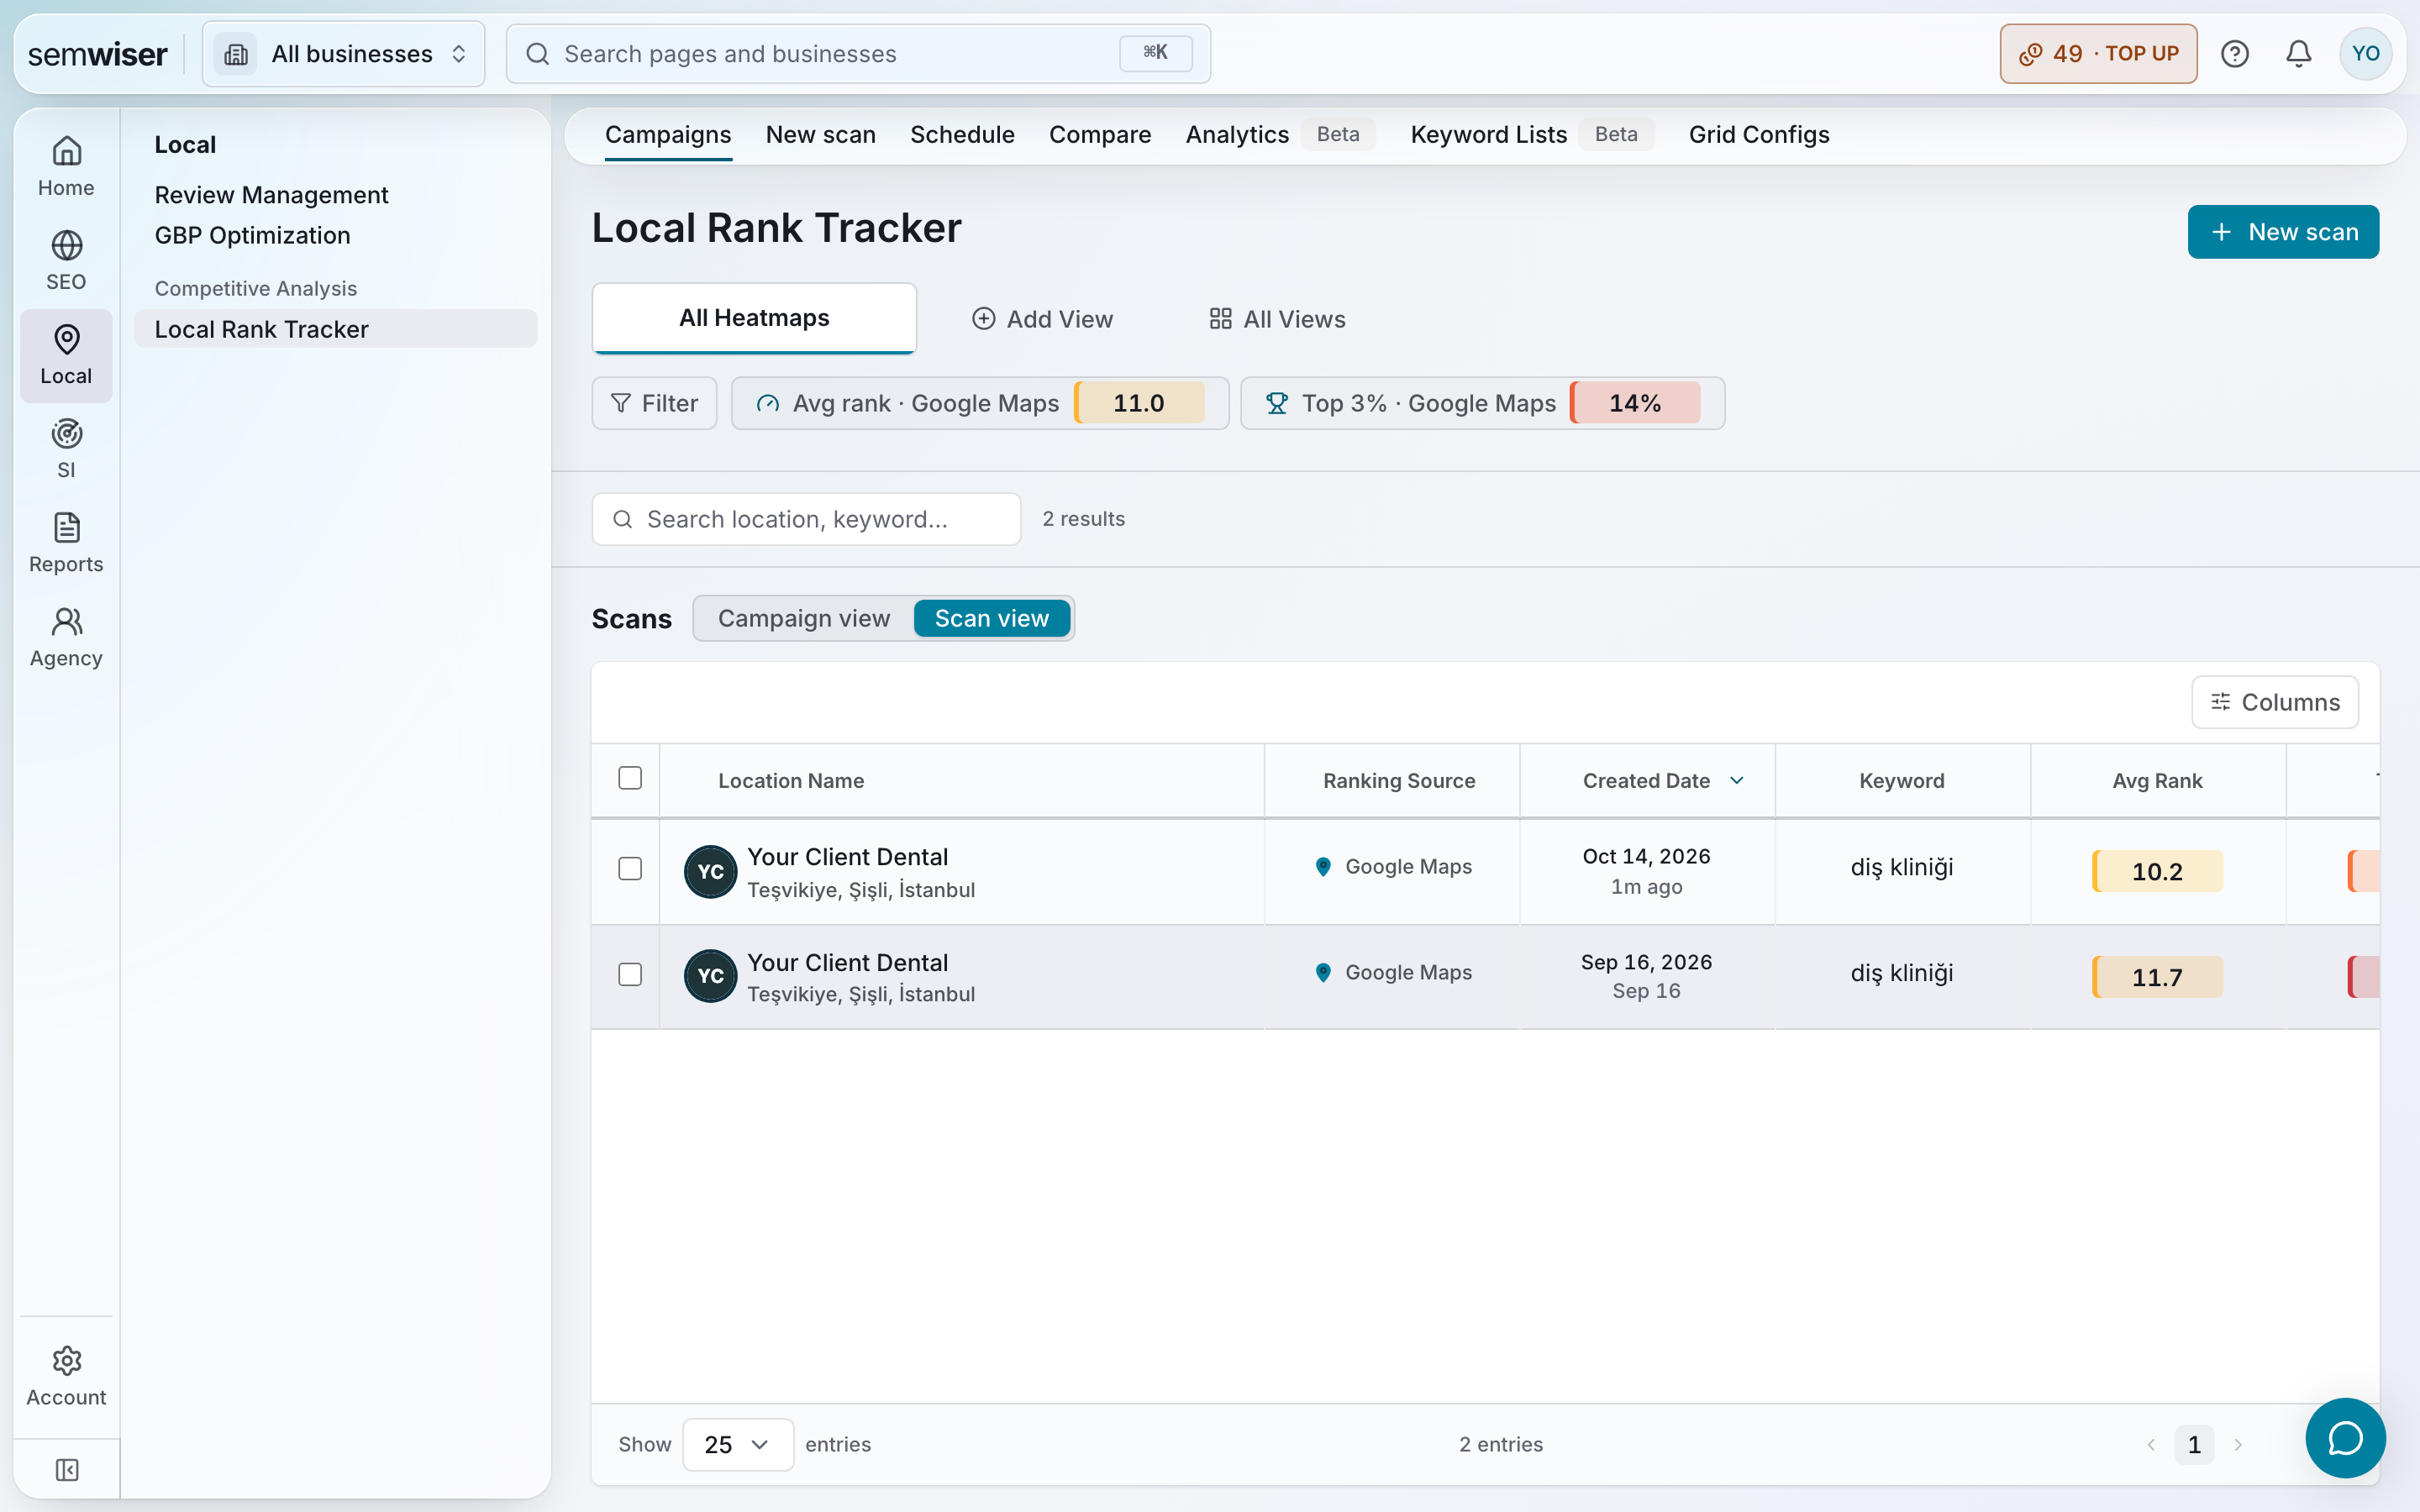Open the chat support bubble
Image resolution: width=2420 pixels, height=1512 pixels.
coord(2345,1438)
